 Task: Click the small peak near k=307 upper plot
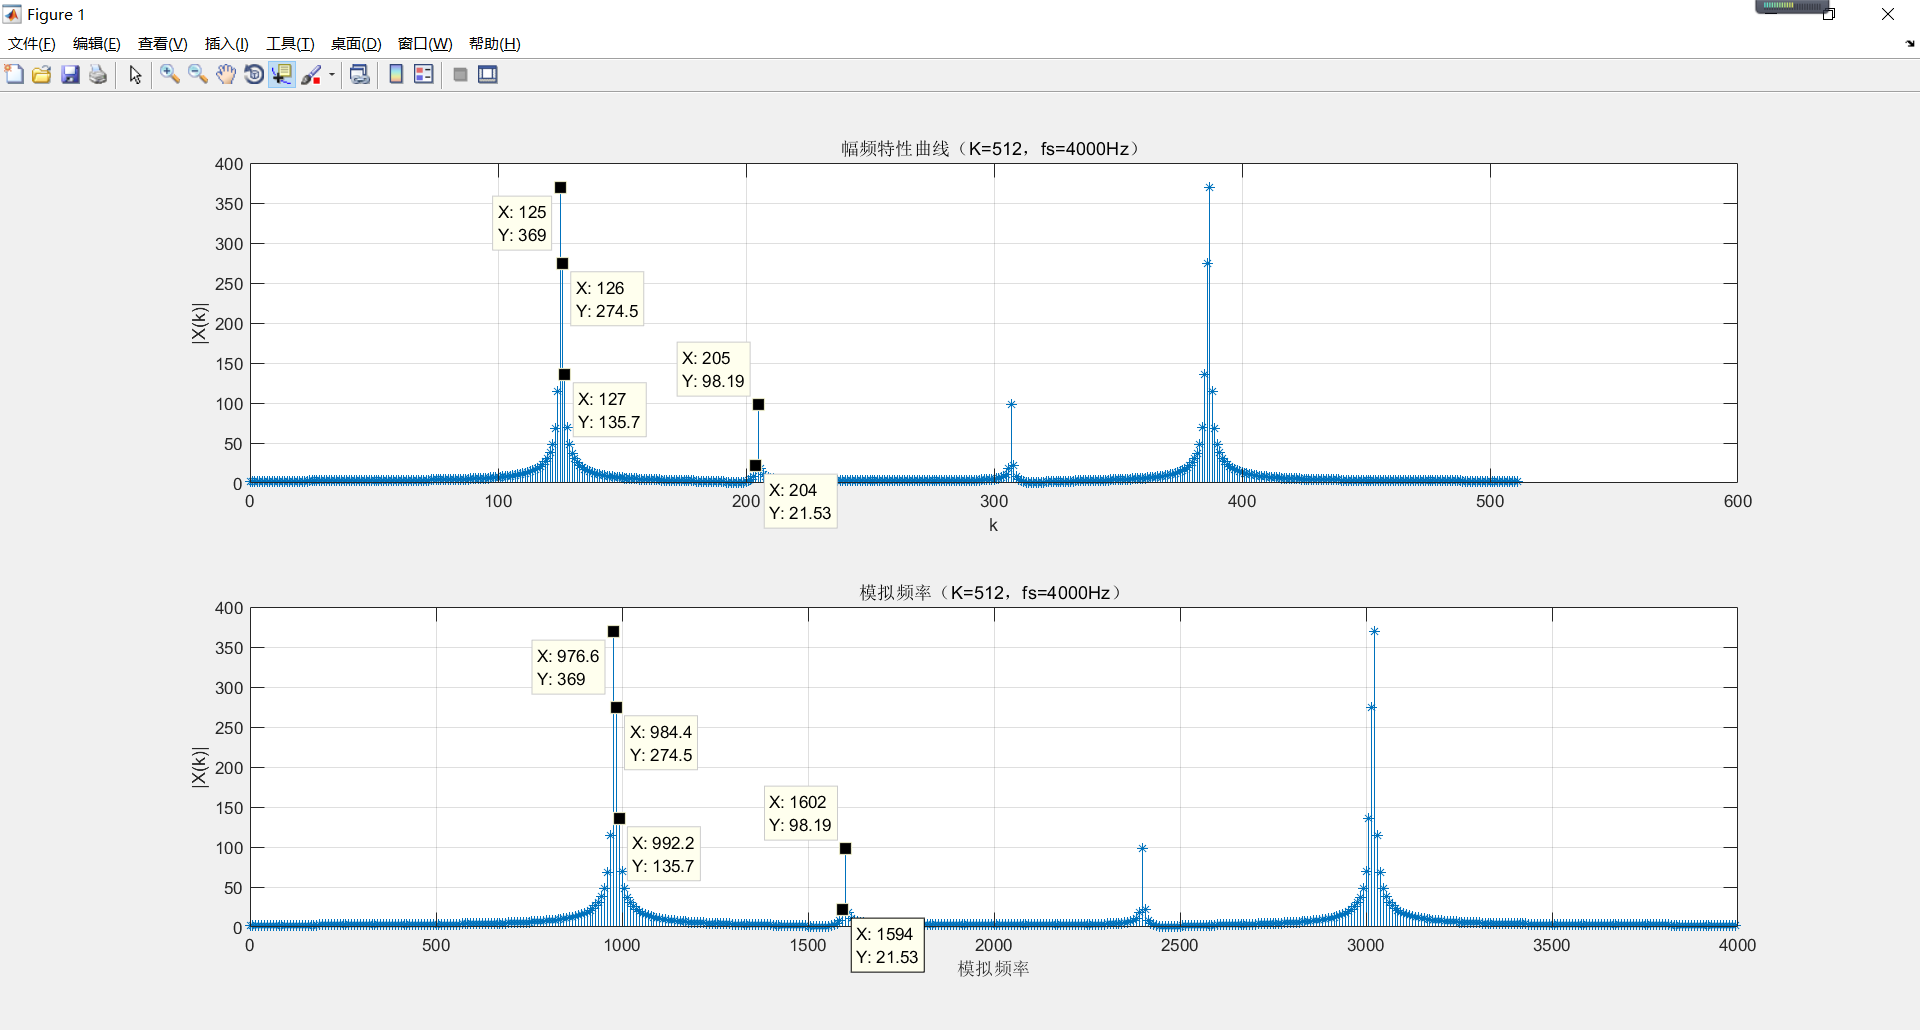coord(1011,405)
